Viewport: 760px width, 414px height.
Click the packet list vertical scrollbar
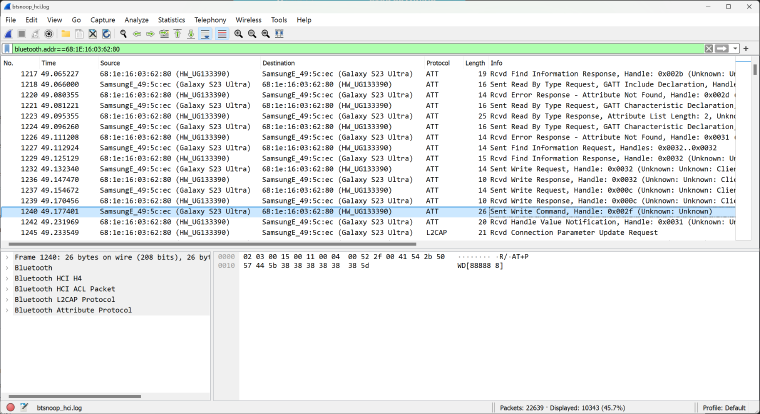[755, 69]
